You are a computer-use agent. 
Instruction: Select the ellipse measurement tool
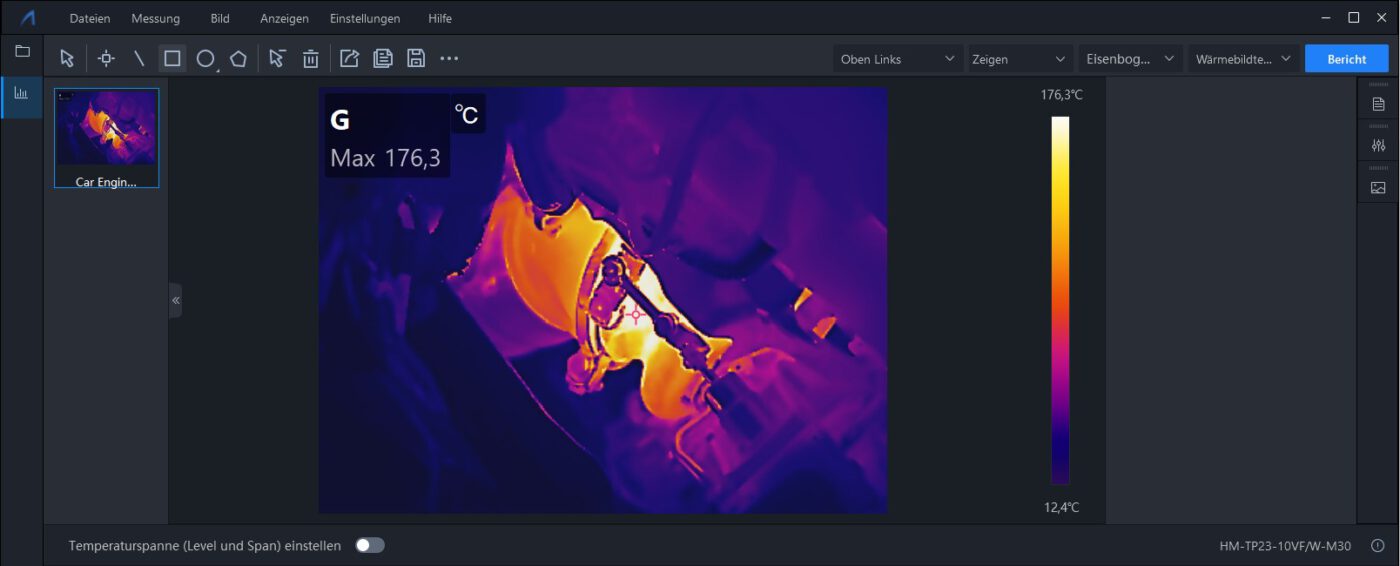206,59
